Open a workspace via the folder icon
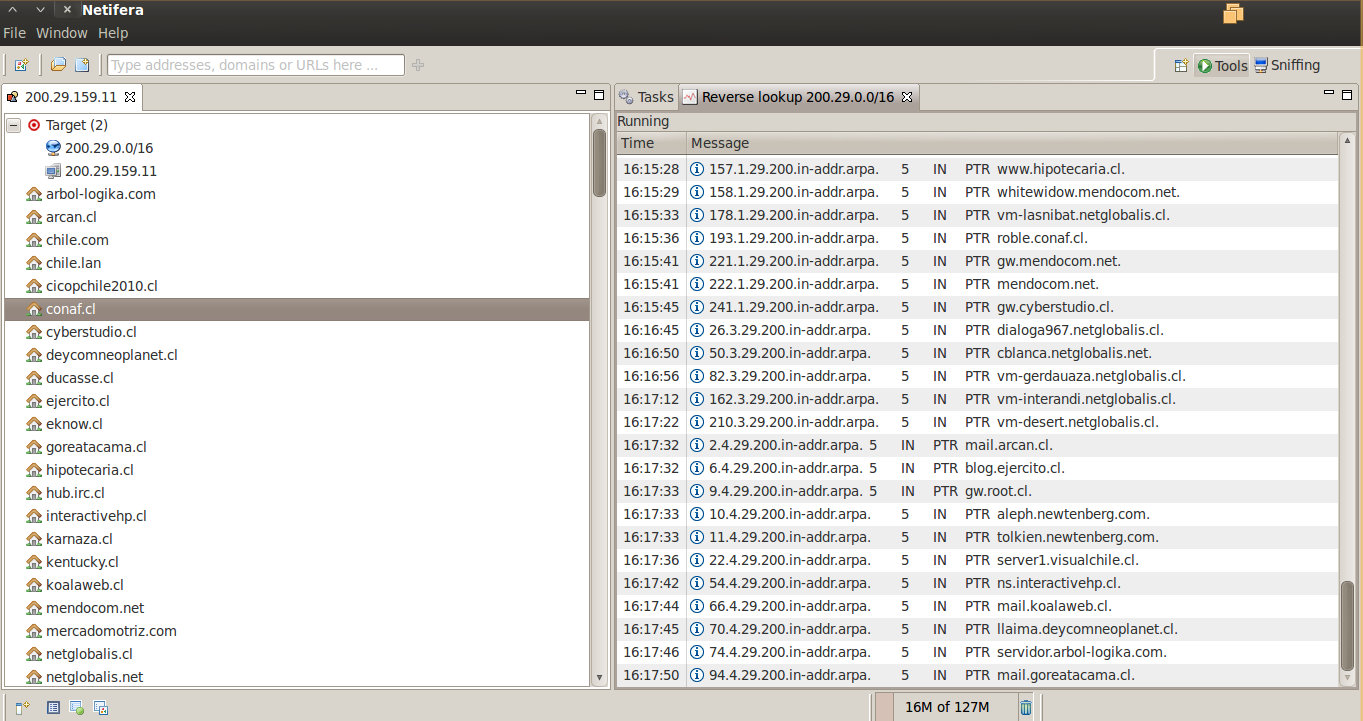The width and height of the screenshot is (1363, 721). pyautogui.click(x=57, y=64)
